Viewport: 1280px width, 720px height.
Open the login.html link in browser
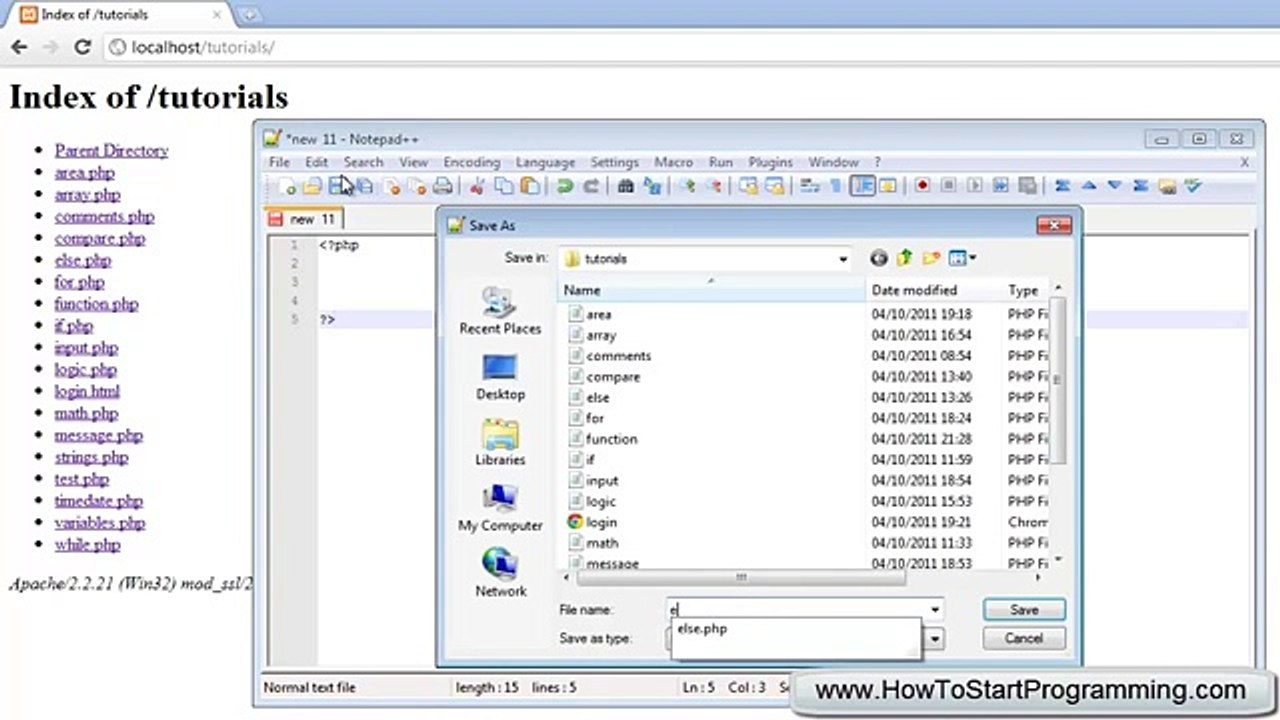pyautogui.click(x=87, y=391)
